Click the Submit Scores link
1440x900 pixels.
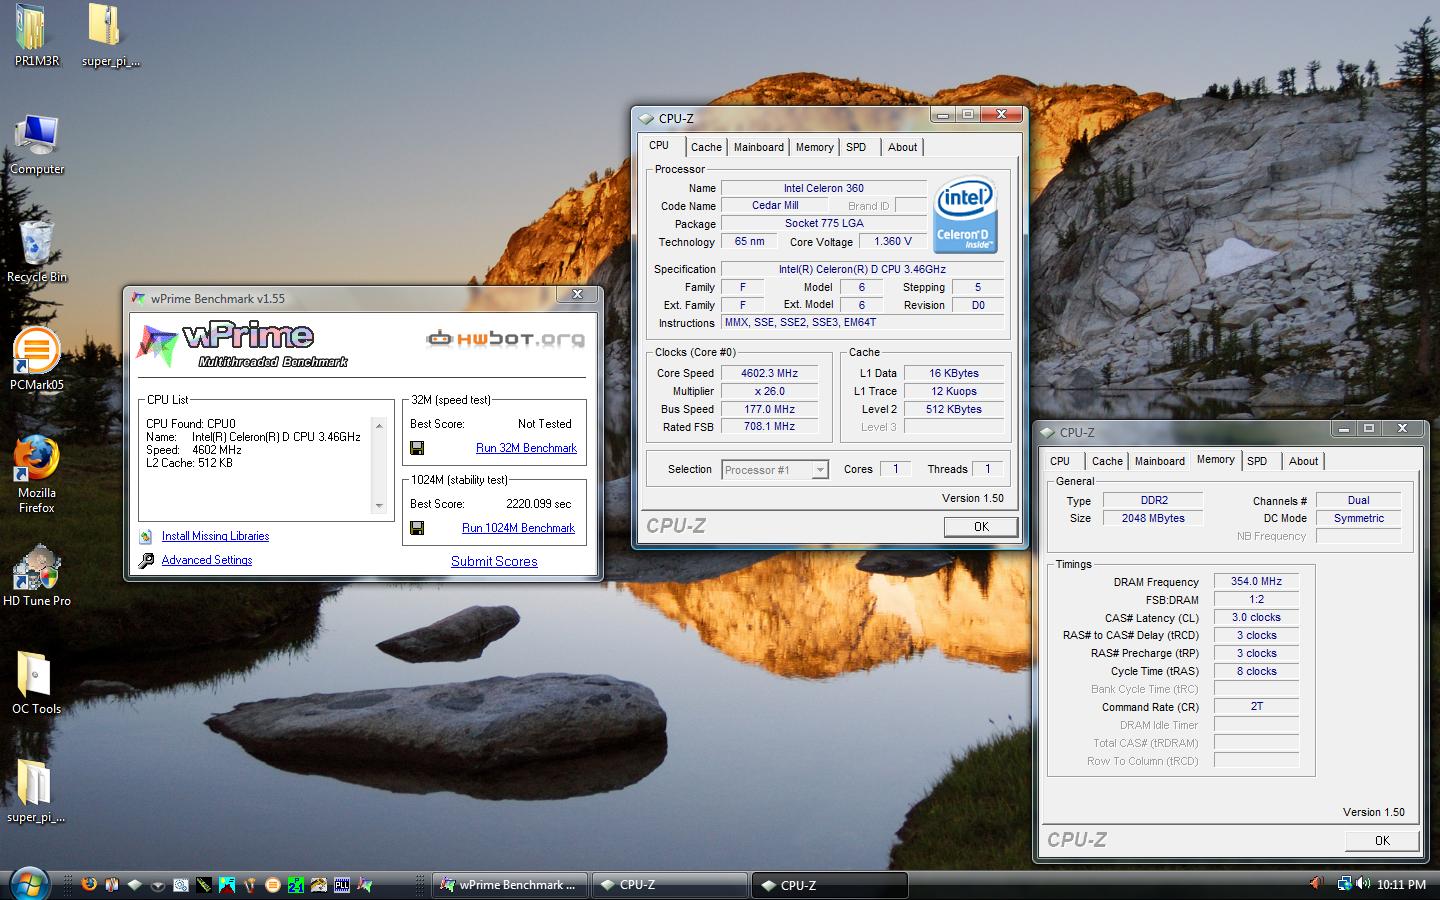494,561
